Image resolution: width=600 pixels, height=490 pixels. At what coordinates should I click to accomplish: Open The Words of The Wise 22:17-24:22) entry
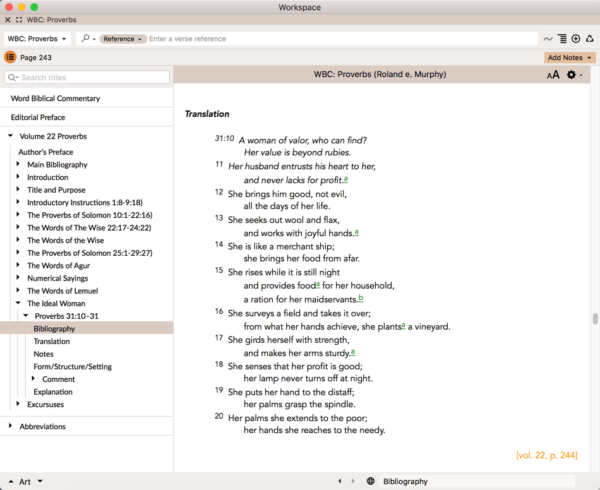click(89, 228)
